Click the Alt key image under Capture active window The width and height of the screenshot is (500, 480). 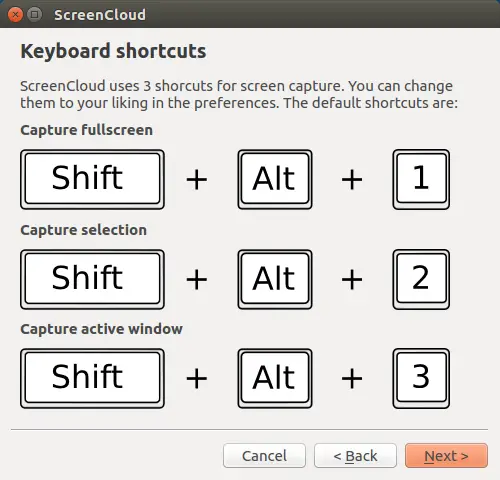tap(275, 378)
